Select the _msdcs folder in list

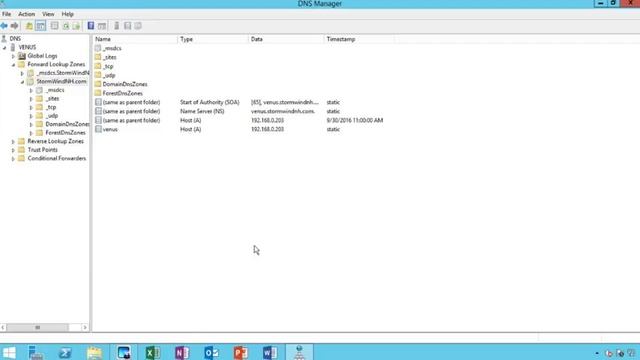(112, 48)
